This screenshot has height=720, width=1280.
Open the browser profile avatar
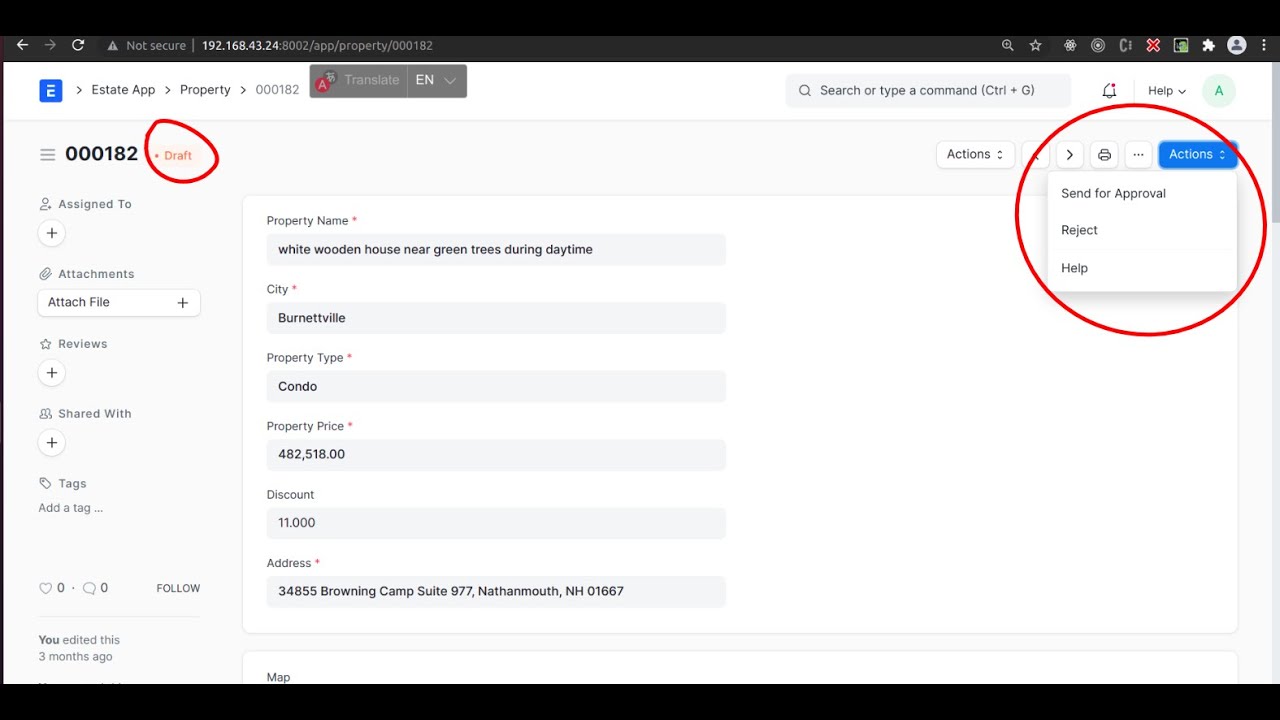1236,45
